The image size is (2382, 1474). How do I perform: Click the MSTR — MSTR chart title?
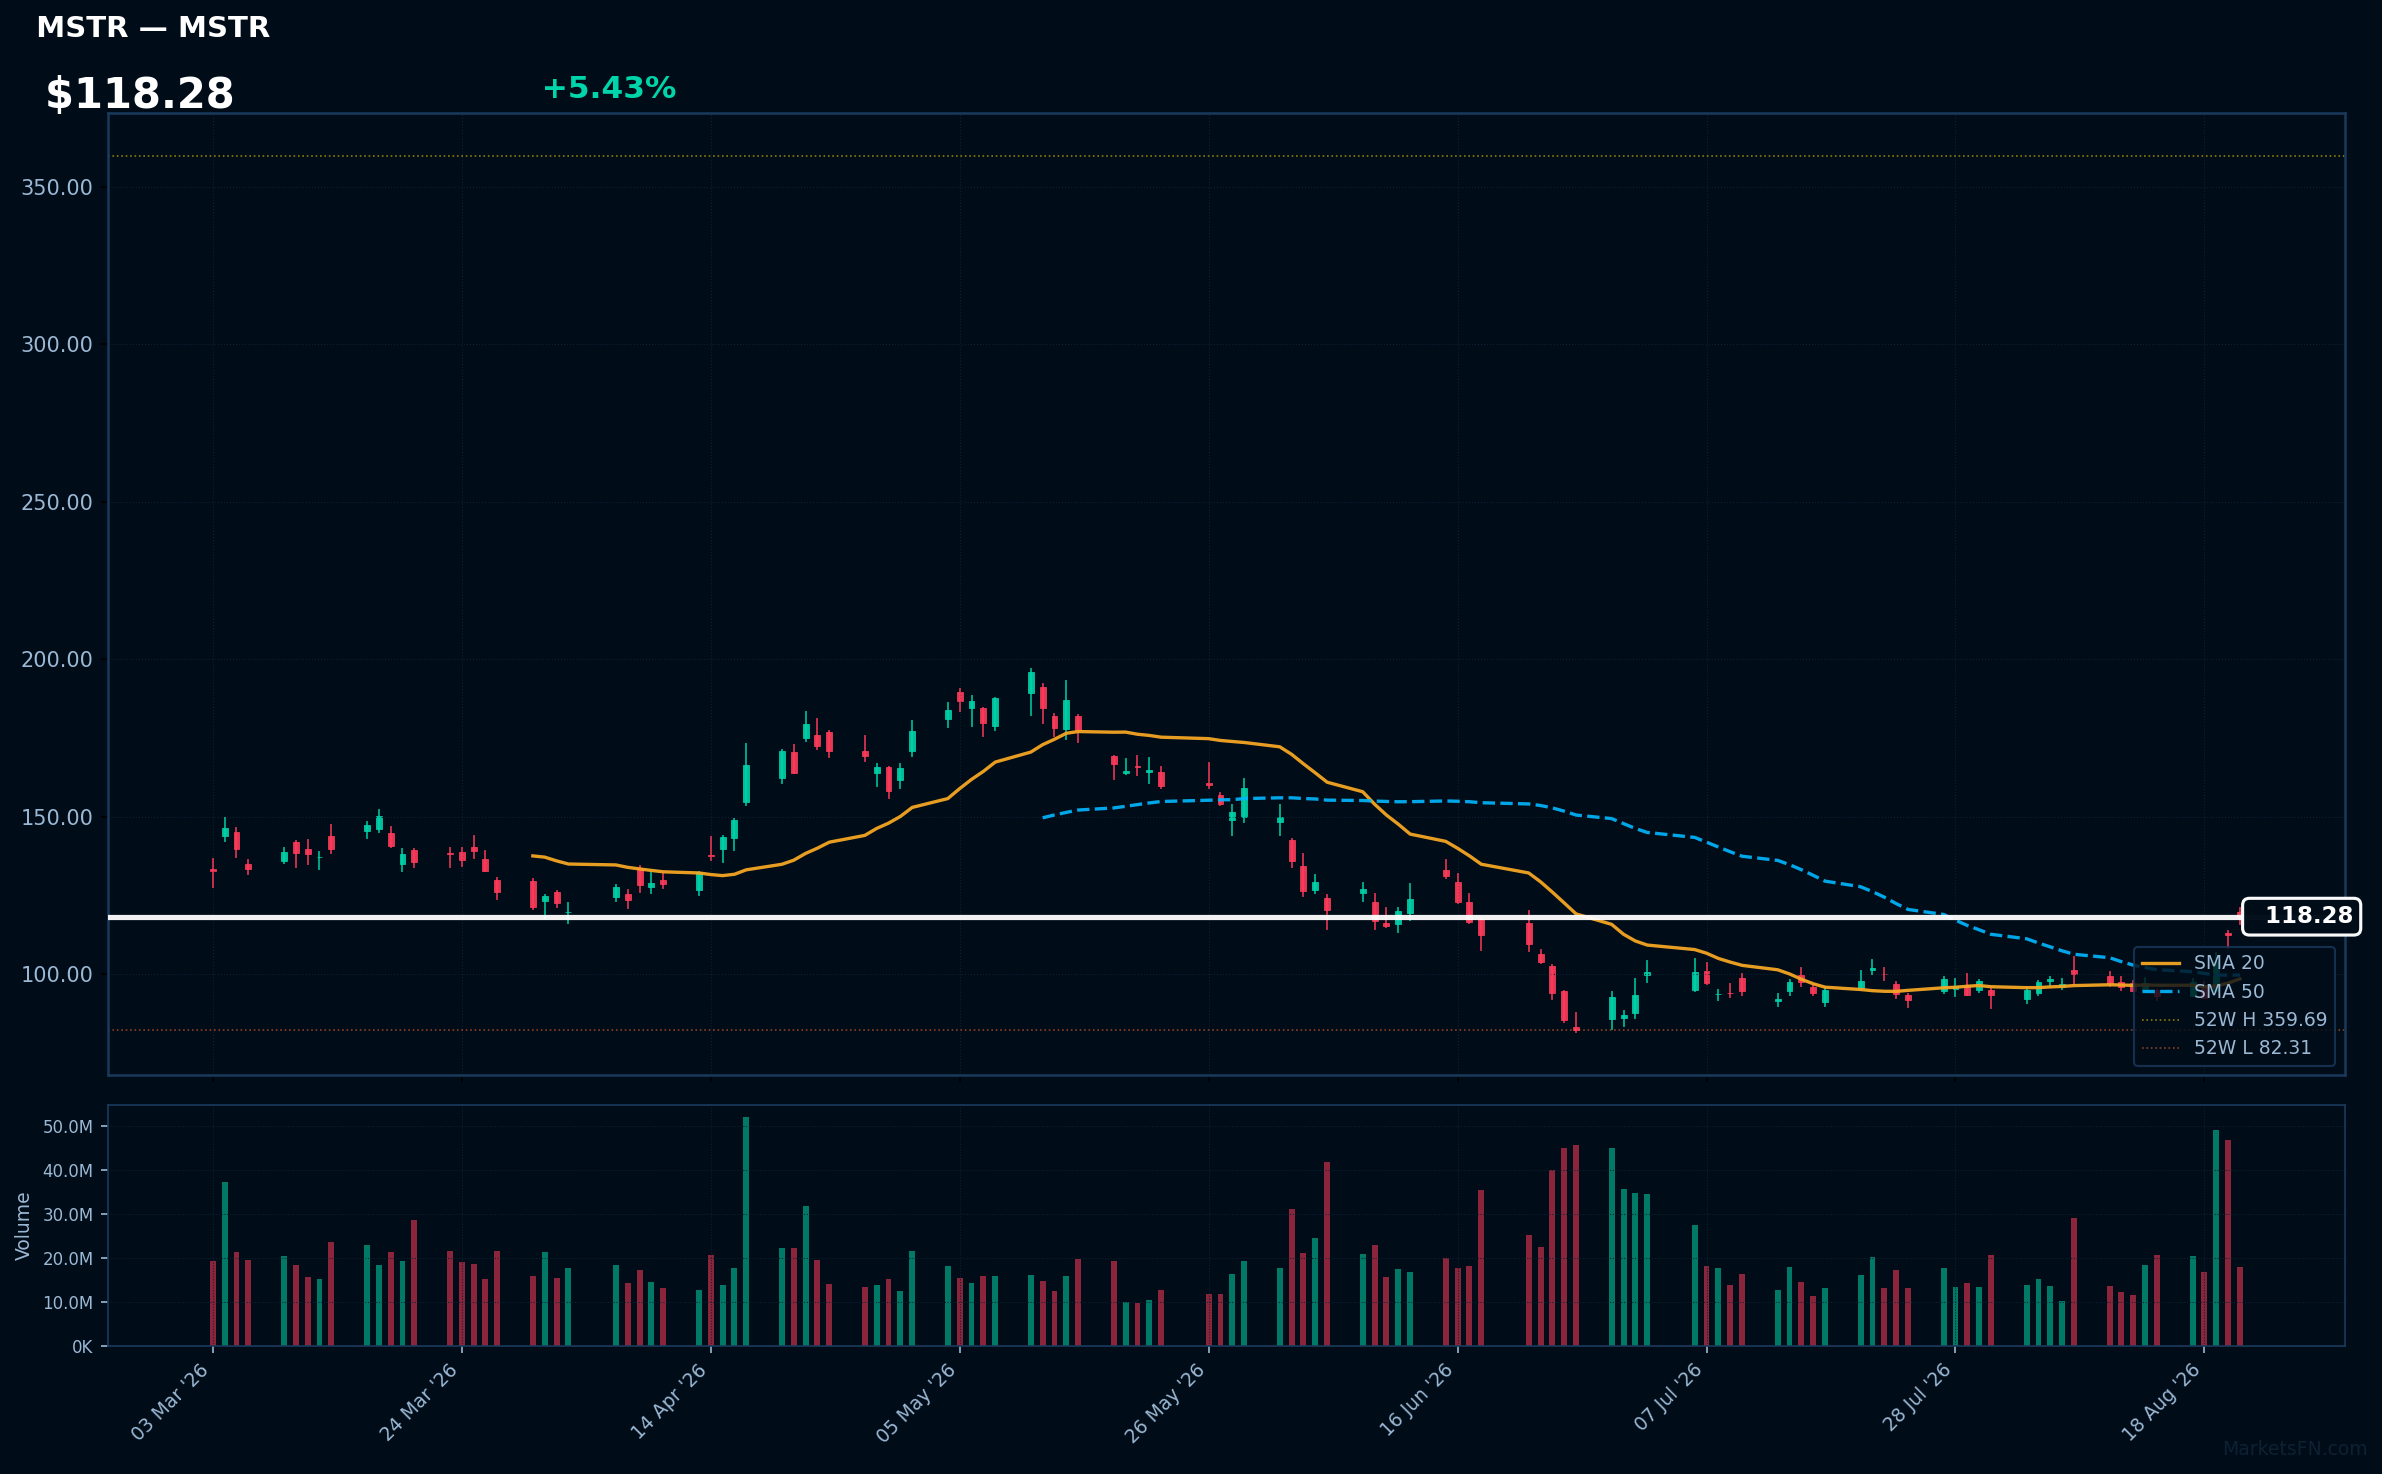[153, 27]
